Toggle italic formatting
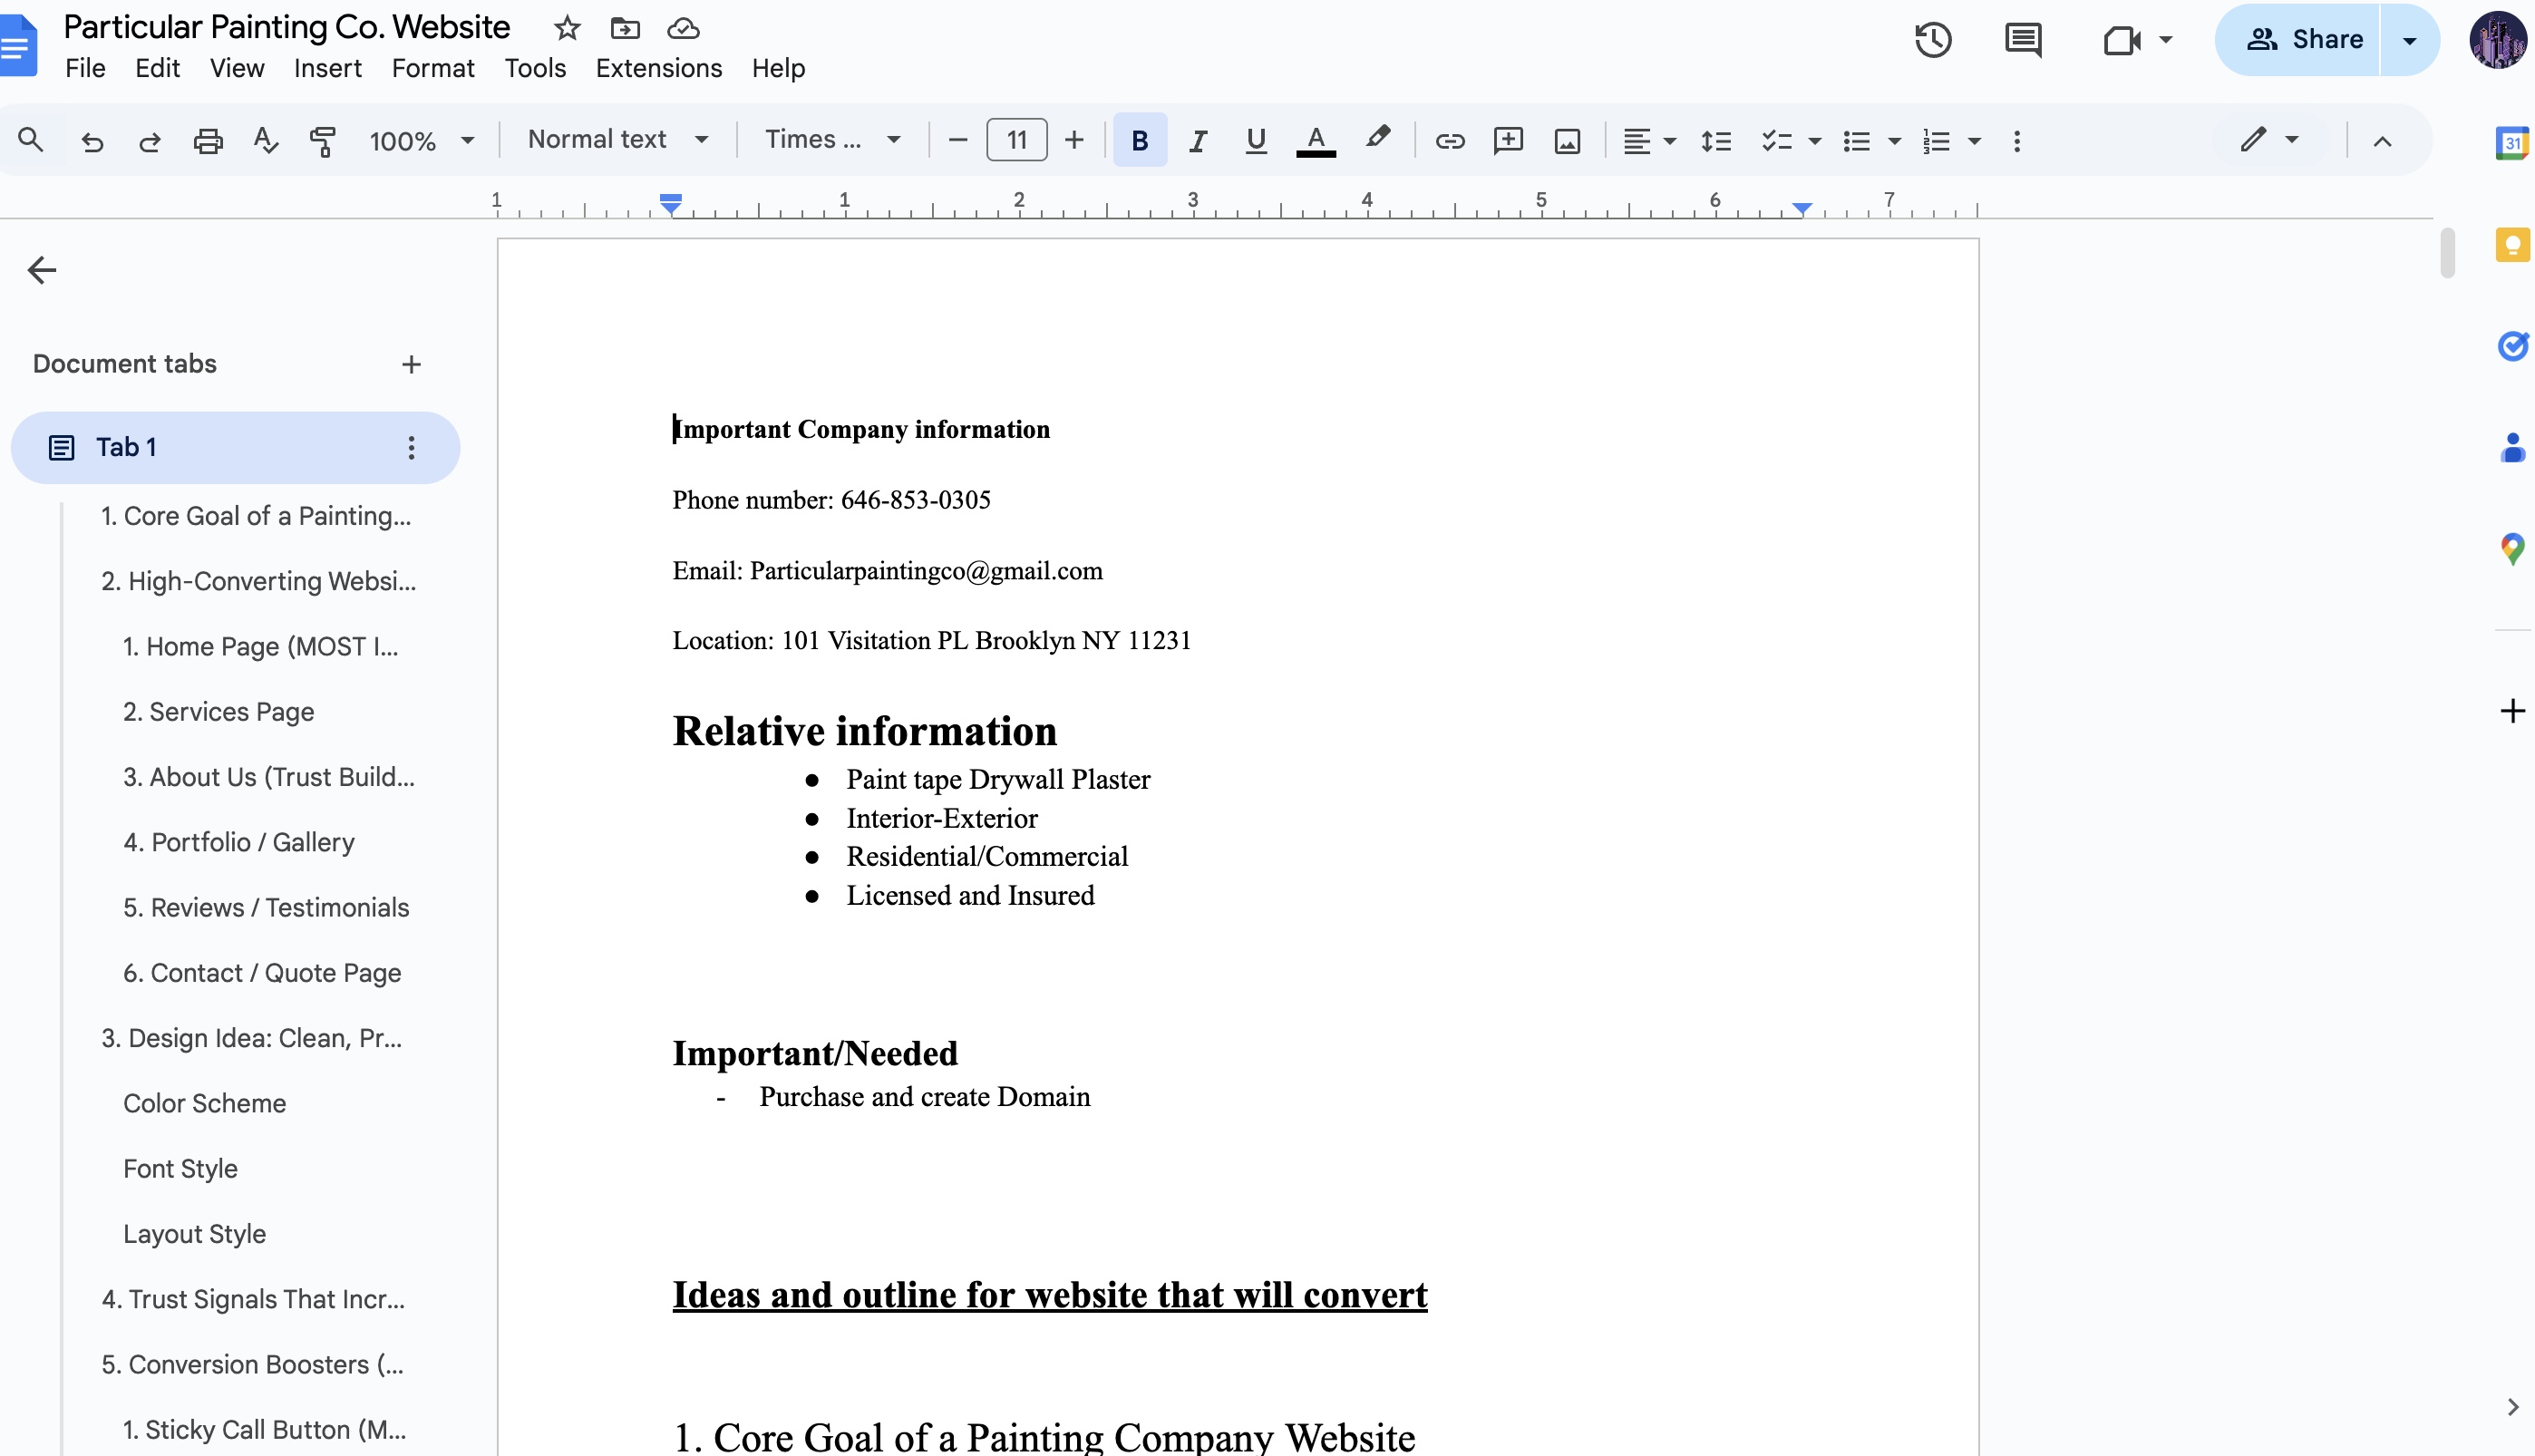The width and height of the screenshot is (2535, 1456). [x=1198, y=141]
